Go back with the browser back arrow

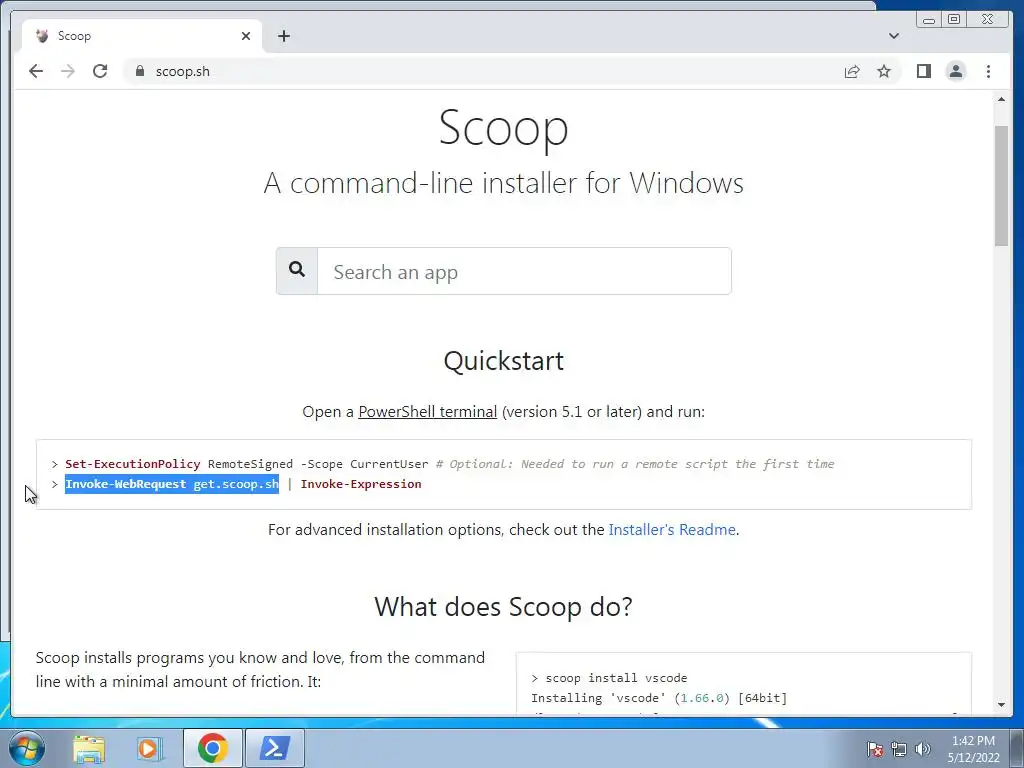[x=36, y=71]
